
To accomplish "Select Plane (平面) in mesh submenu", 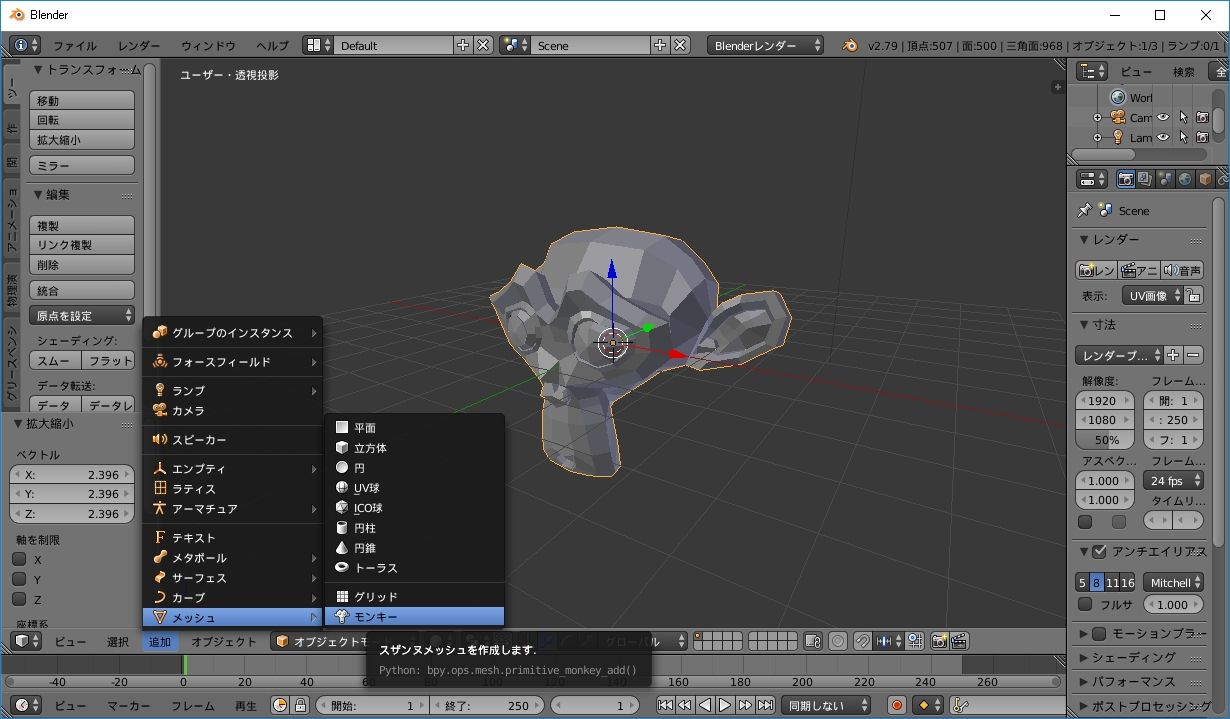I will point(414,428).
